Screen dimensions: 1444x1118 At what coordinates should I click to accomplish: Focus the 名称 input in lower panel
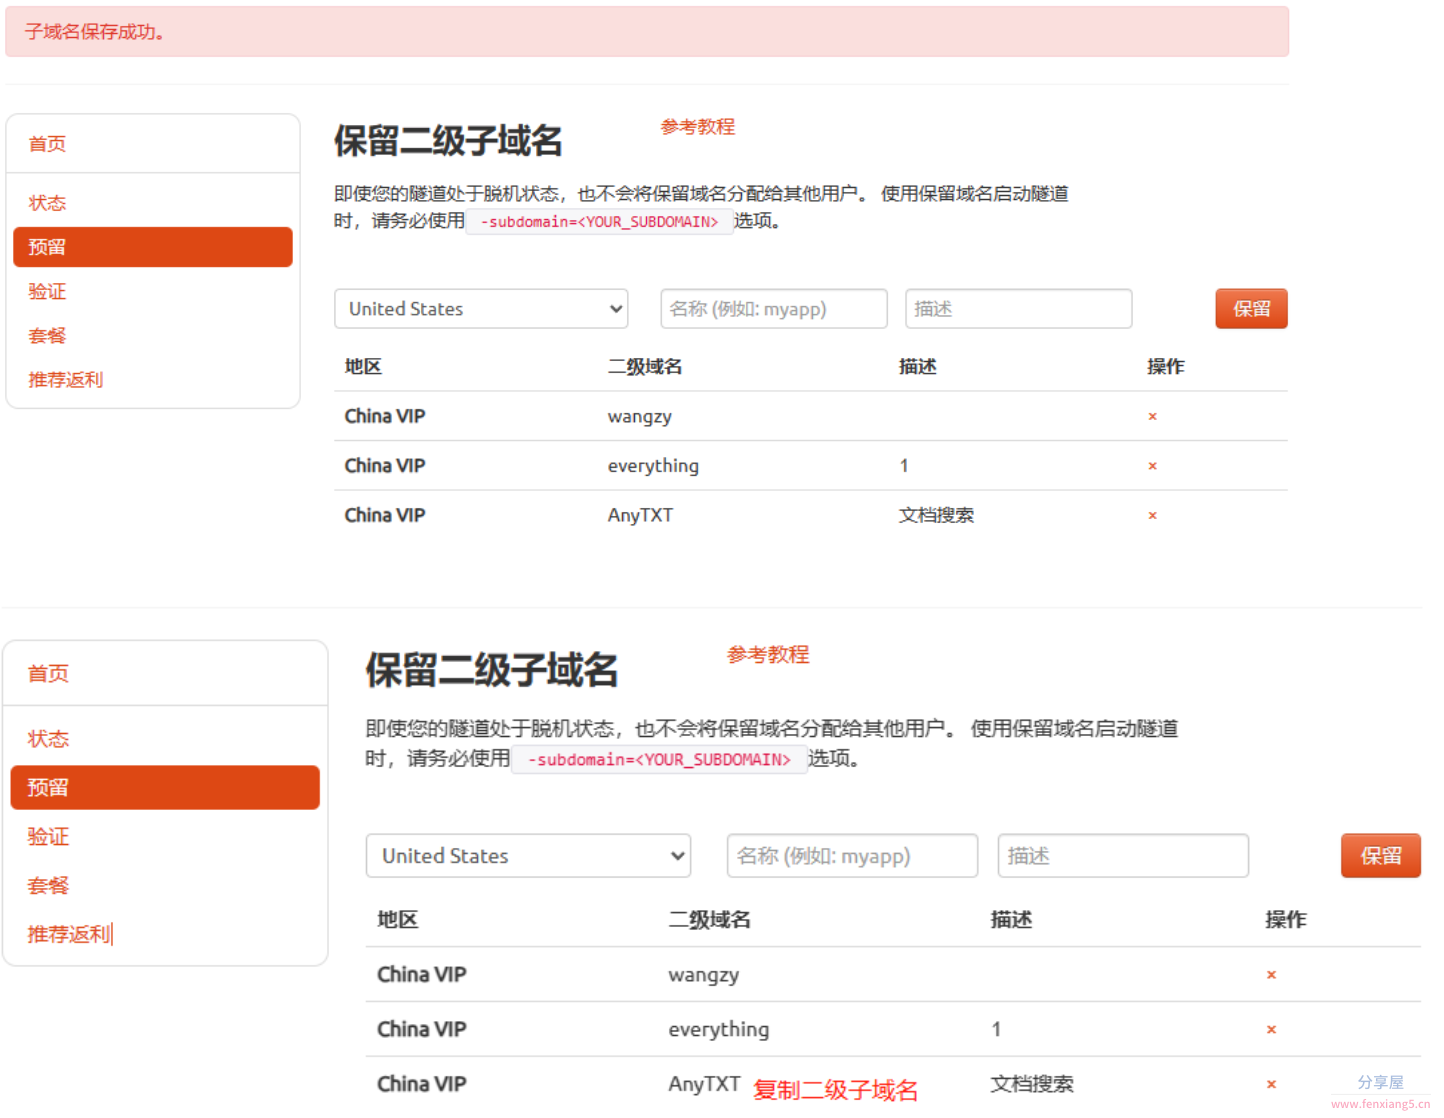(x=853, y=856)
